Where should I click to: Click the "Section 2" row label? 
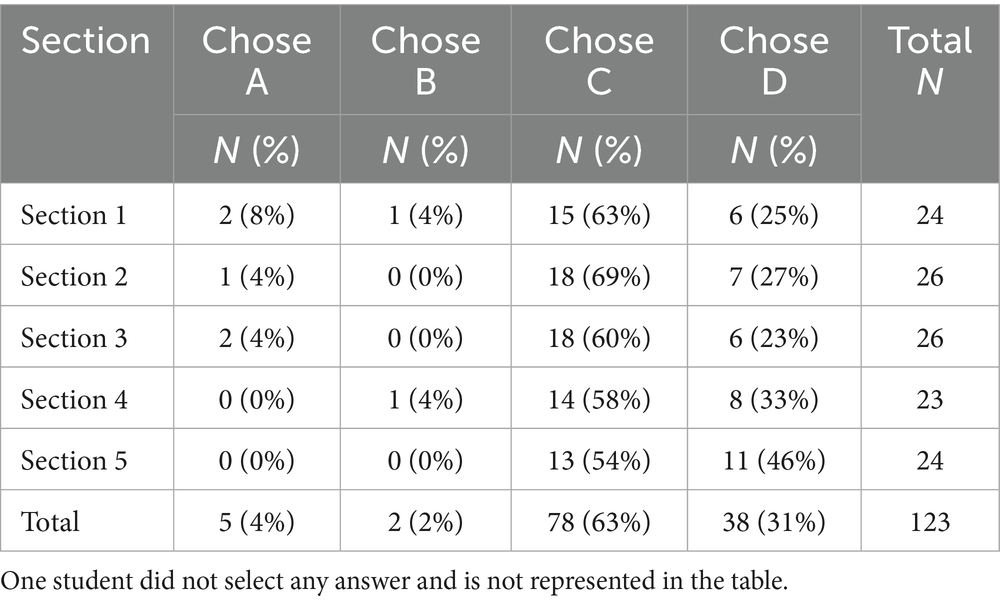pos(74,277)
